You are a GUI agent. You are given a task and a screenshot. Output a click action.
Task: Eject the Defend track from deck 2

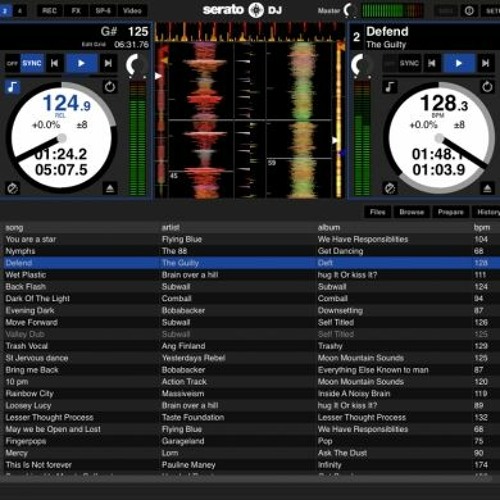(487, 189)
